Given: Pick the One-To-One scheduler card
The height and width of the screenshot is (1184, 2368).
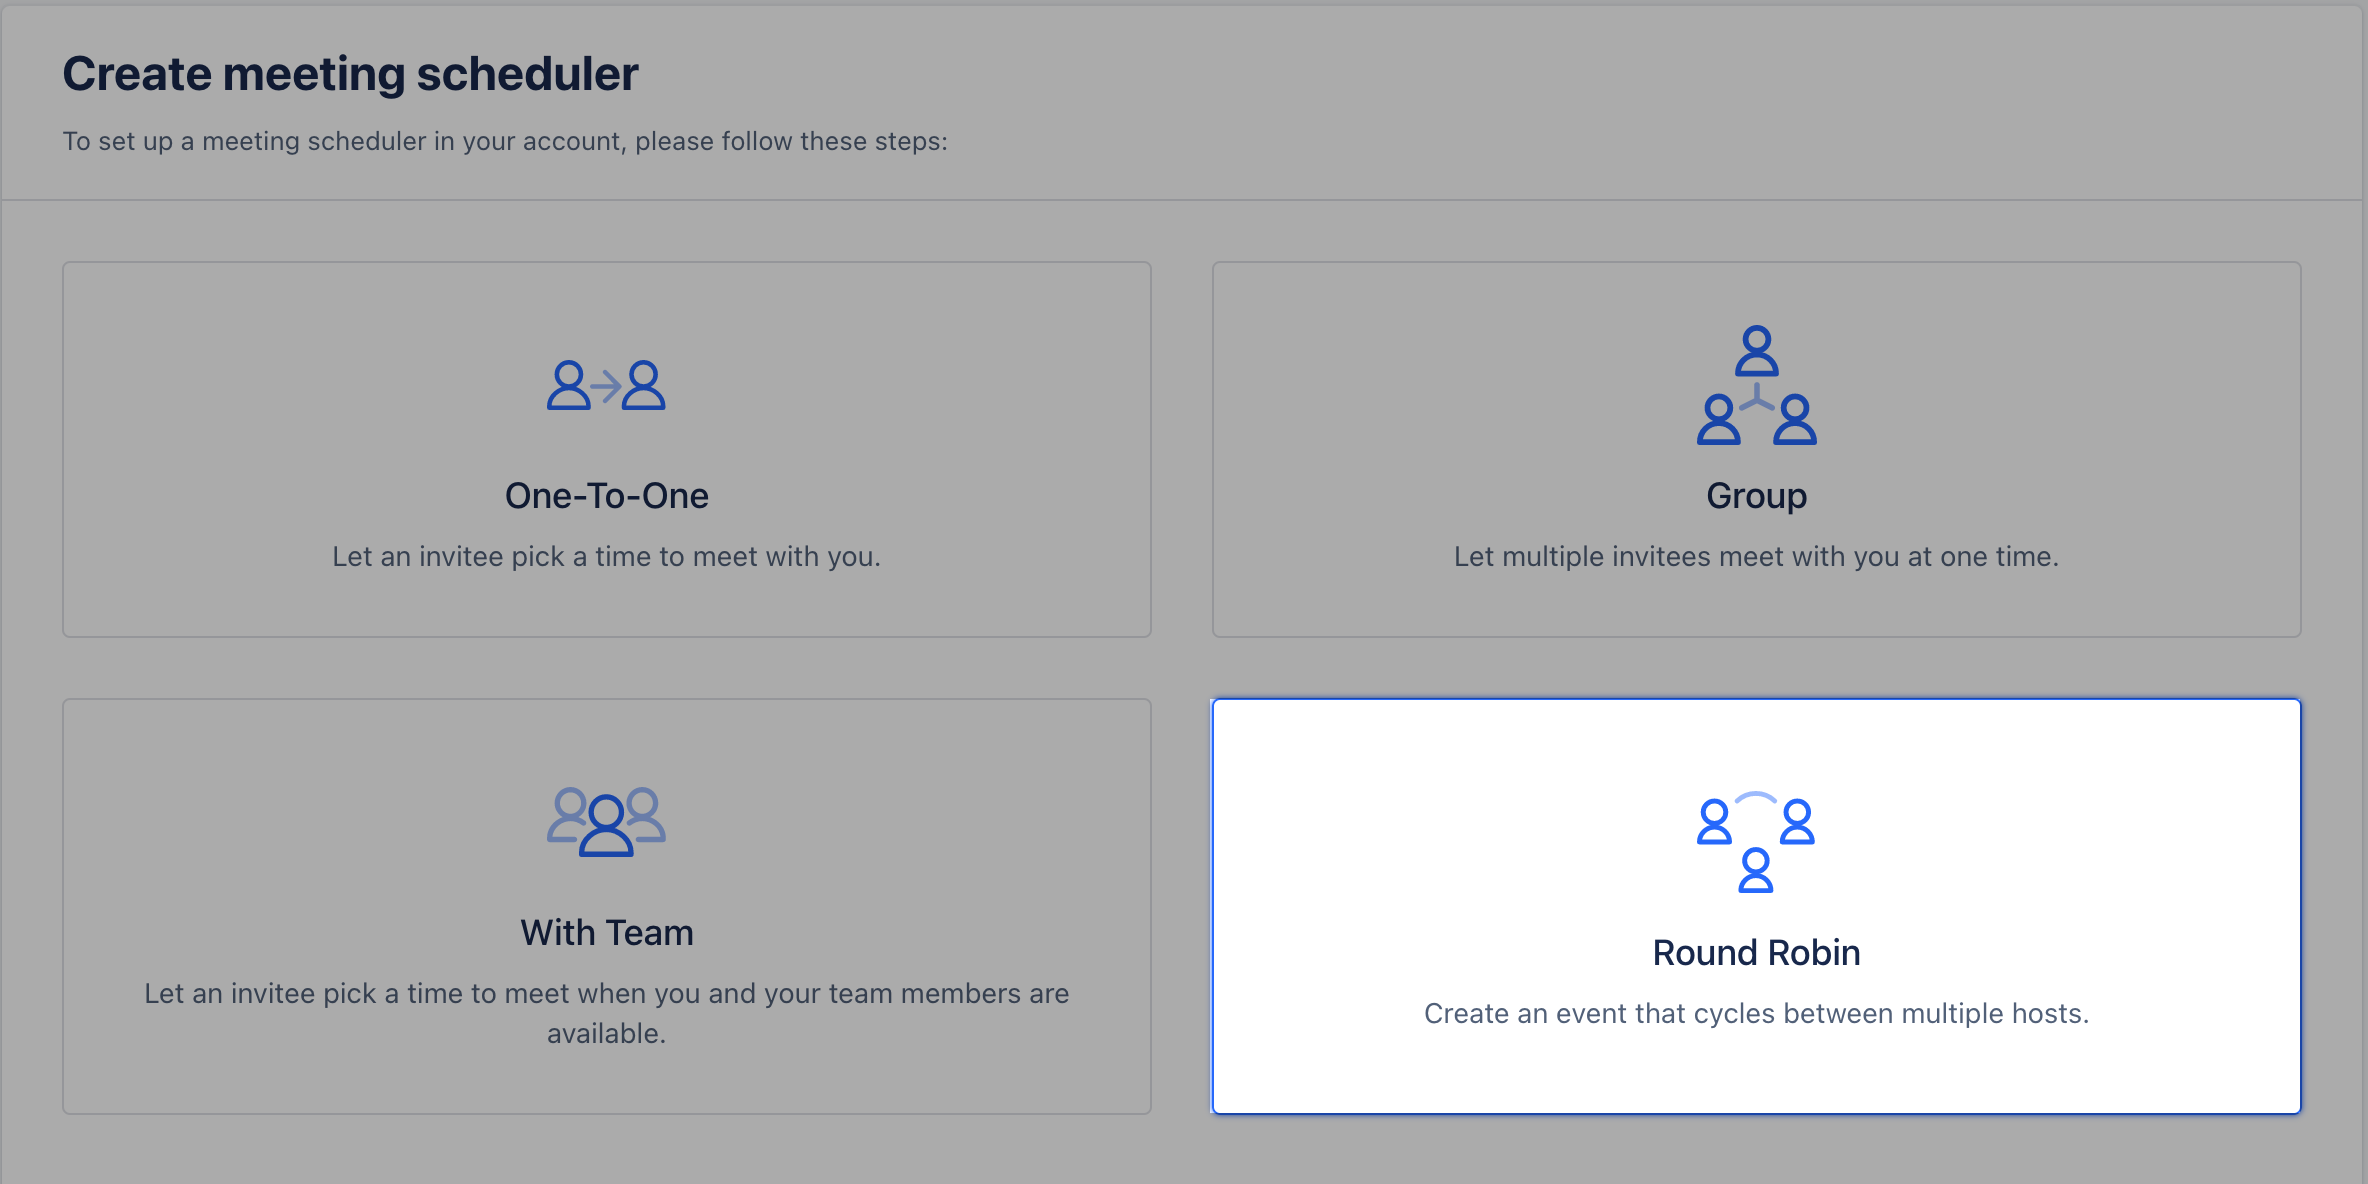Looking at the screenshot, I should pyautogui.click(x=606, y=449).
